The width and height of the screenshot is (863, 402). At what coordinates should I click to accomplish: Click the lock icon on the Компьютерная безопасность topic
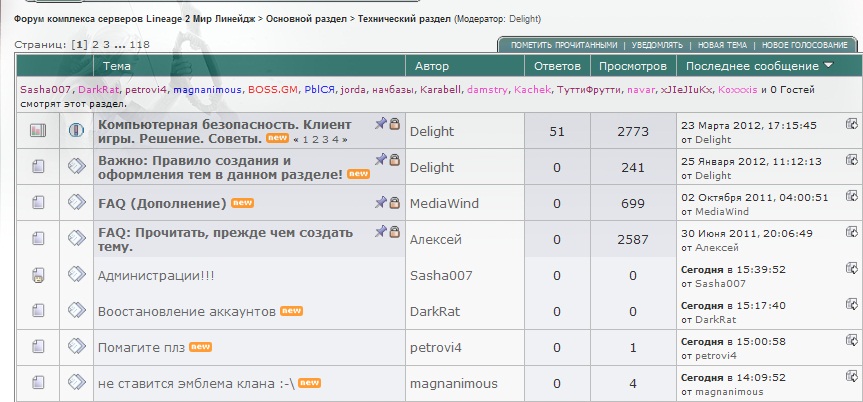[x=394, y=123]
